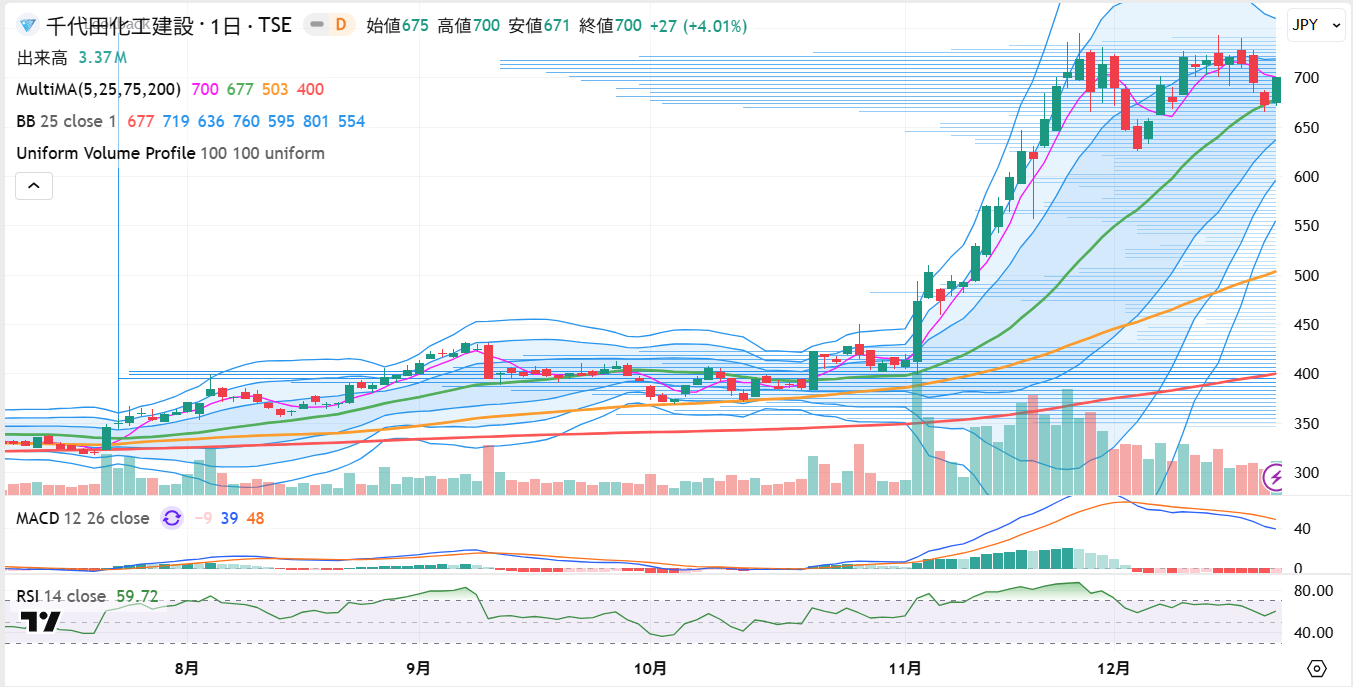Select the Uniform Volume Profile legend
Viewport: 1353px width, 687px height.
105,153
